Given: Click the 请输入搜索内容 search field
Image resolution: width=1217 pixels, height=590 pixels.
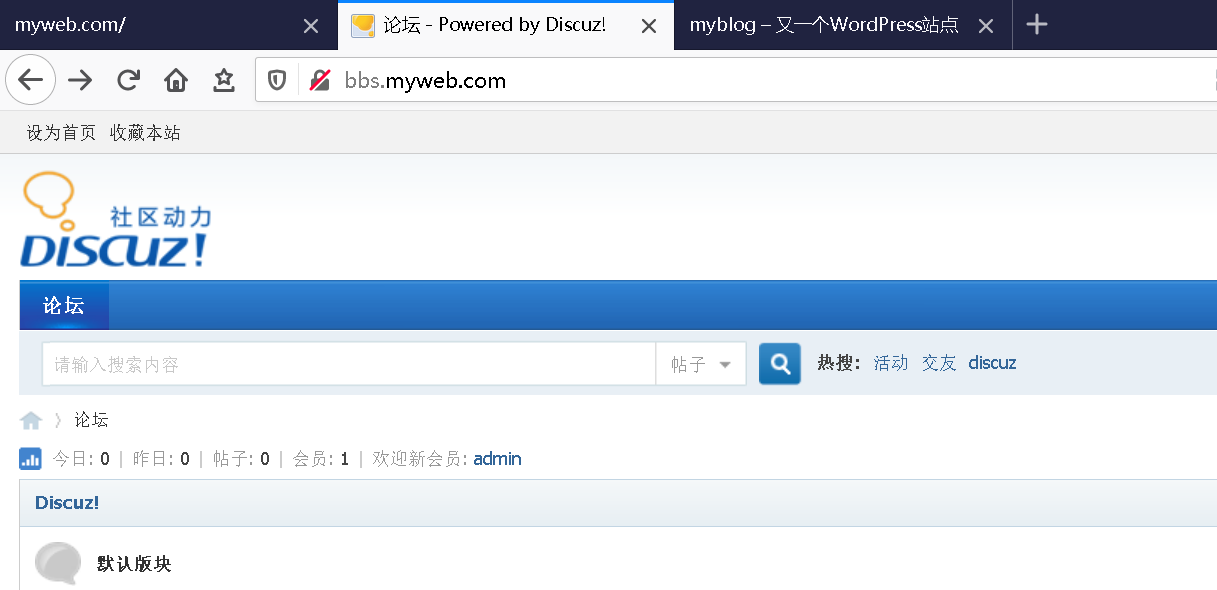Looking at the screenshot, I should 348,364.
